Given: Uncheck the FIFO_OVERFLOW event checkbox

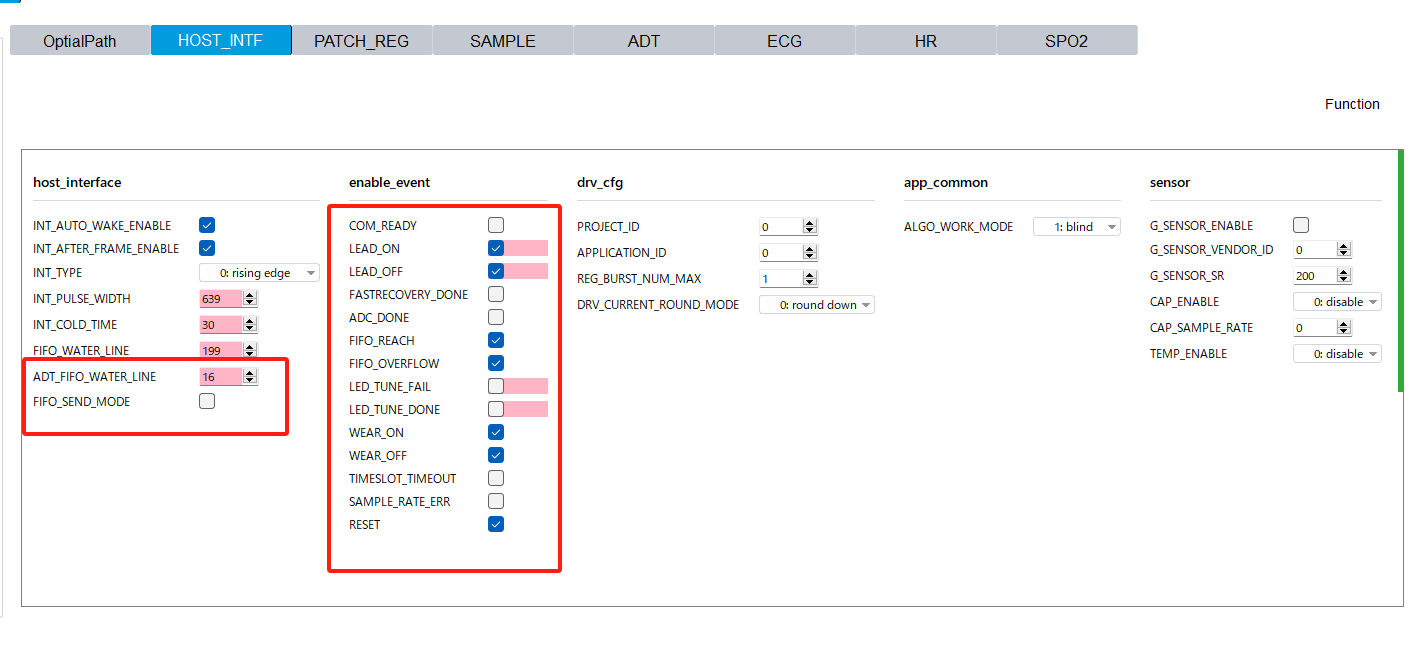Looking at the screenshot, I should (x=496, y=364).
